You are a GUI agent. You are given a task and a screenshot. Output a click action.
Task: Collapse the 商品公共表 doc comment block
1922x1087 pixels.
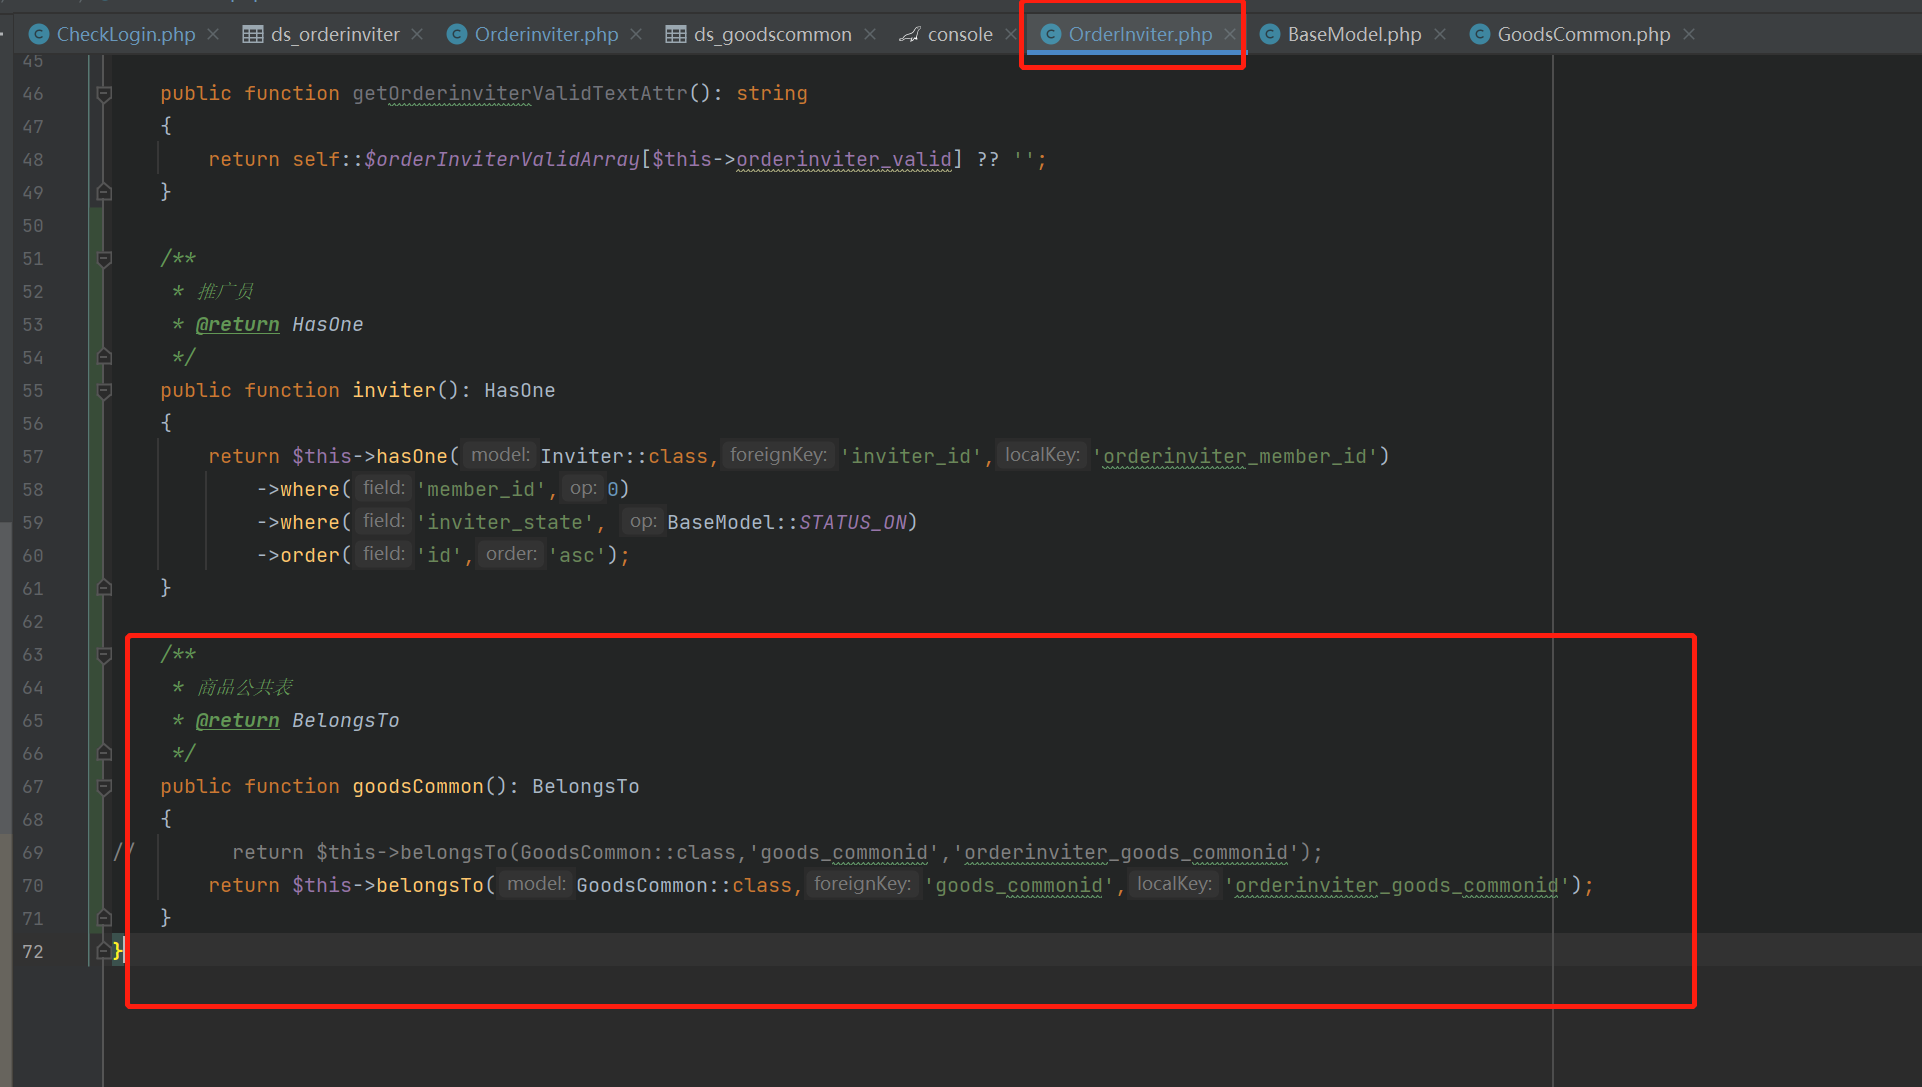[103, 654]
